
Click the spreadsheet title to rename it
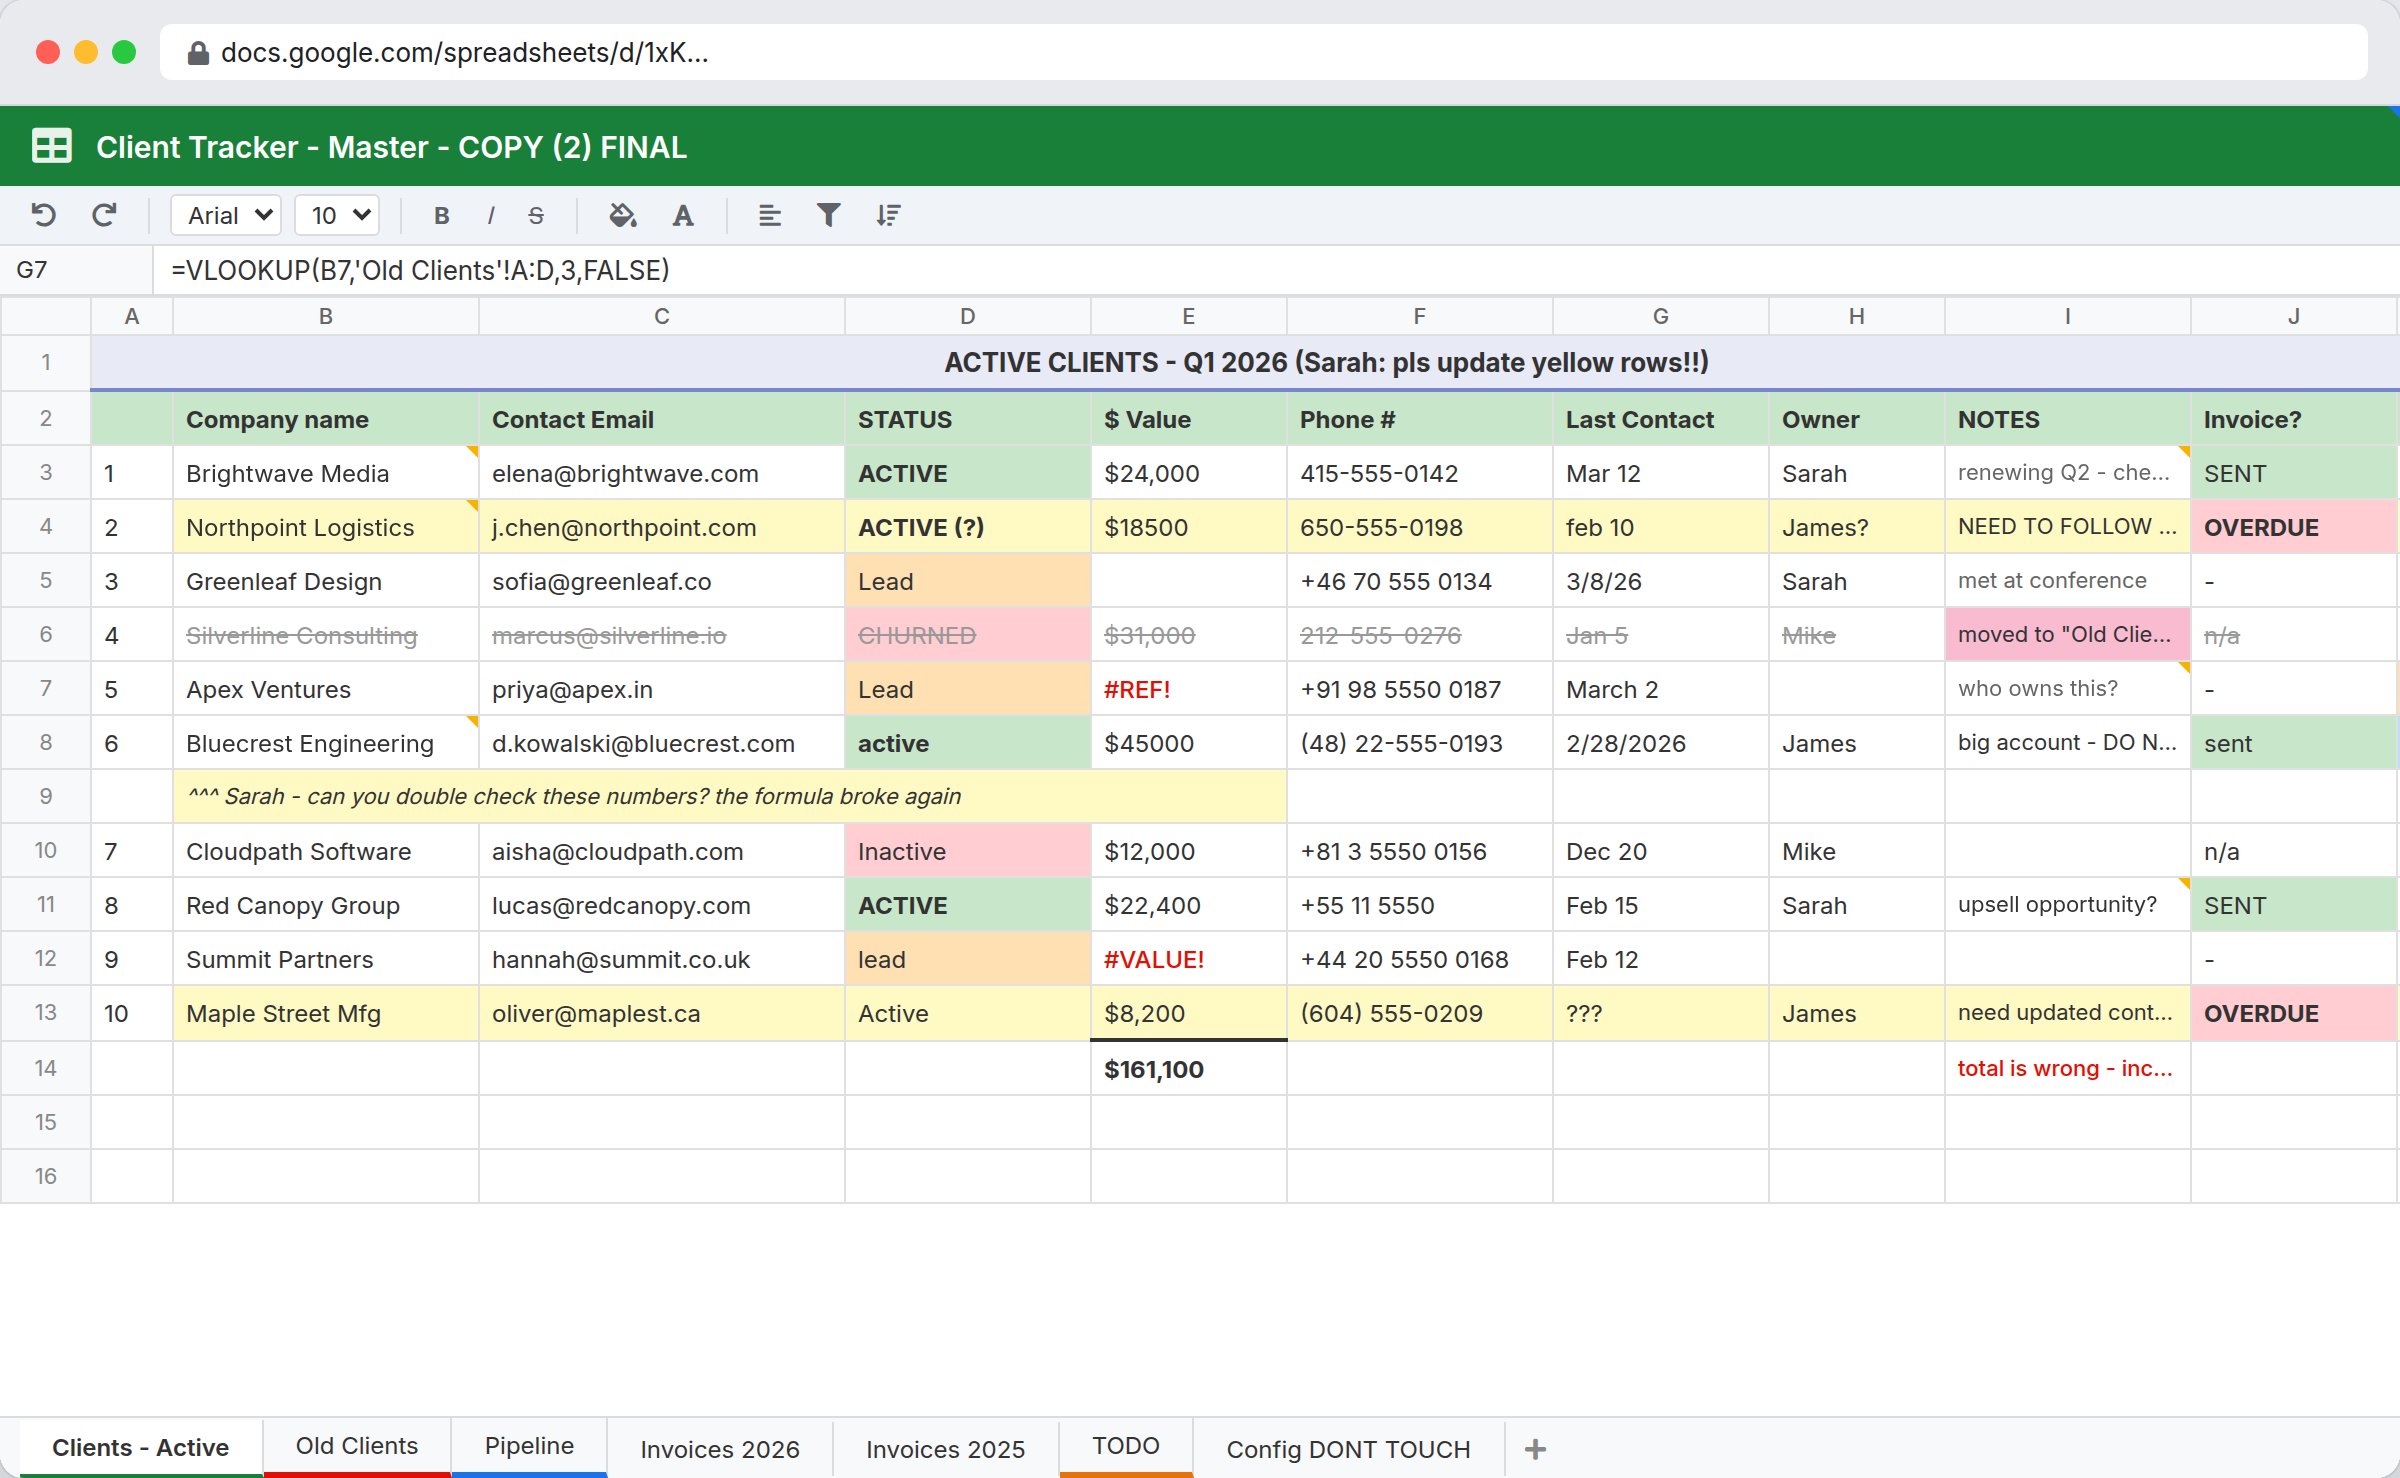click(391, 146)
